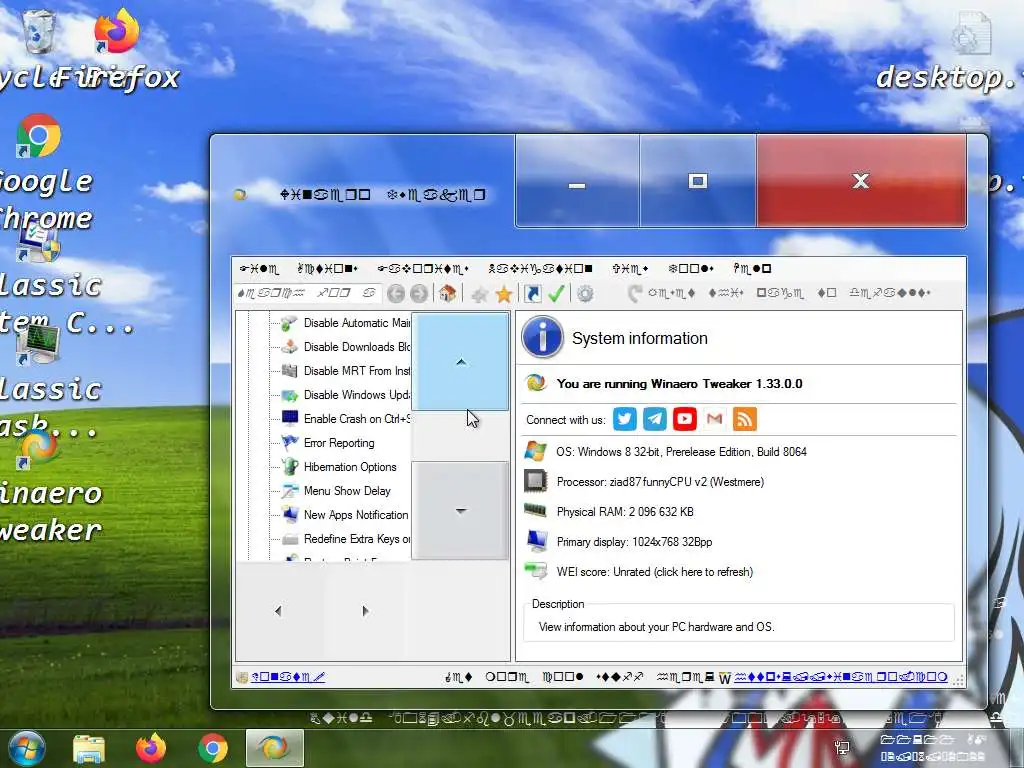The width and height of the screenshot is (1024, 768).
Task: Click the green checkmark toolbar icon
Action: point(556,294)
